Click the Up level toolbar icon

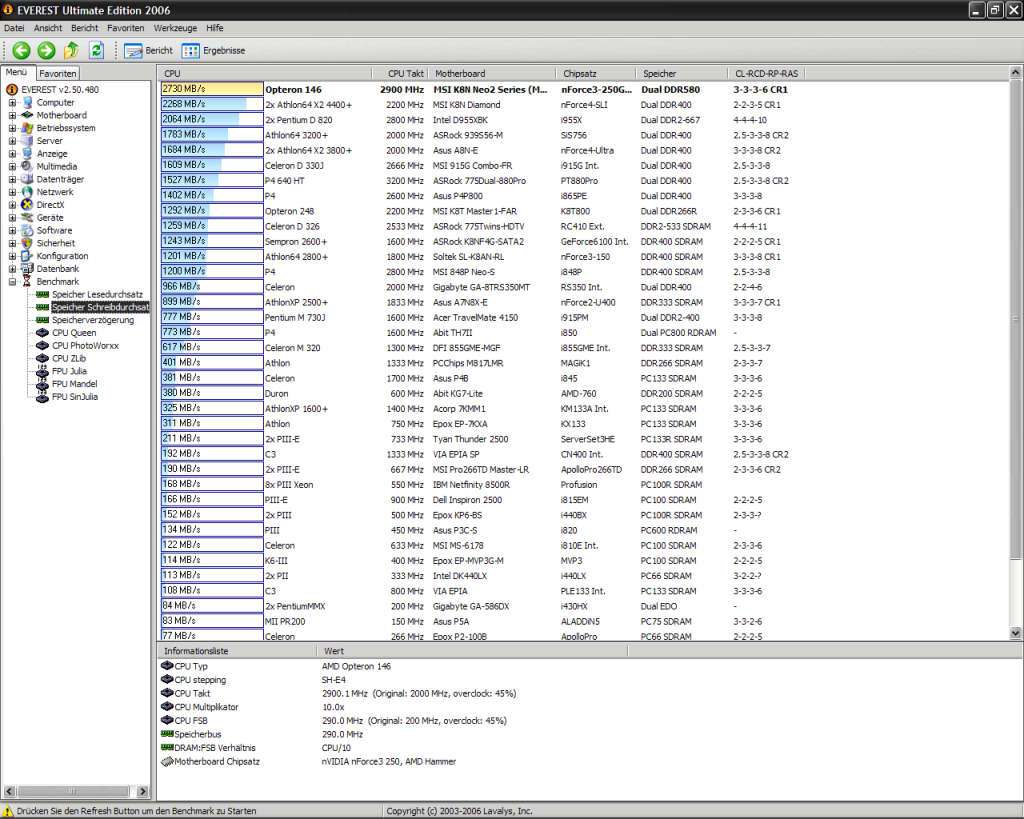(71, 50)
